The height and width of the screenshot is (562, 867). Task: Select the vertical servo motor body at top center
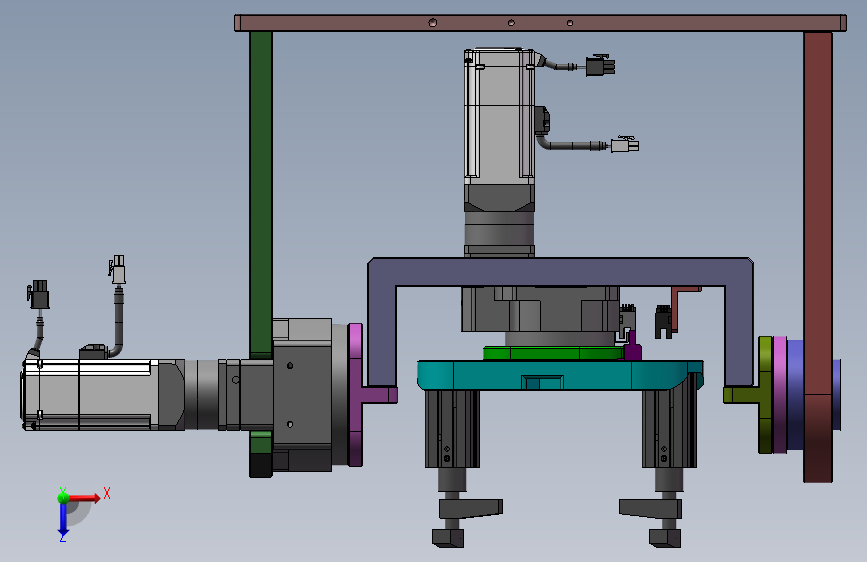499,116
